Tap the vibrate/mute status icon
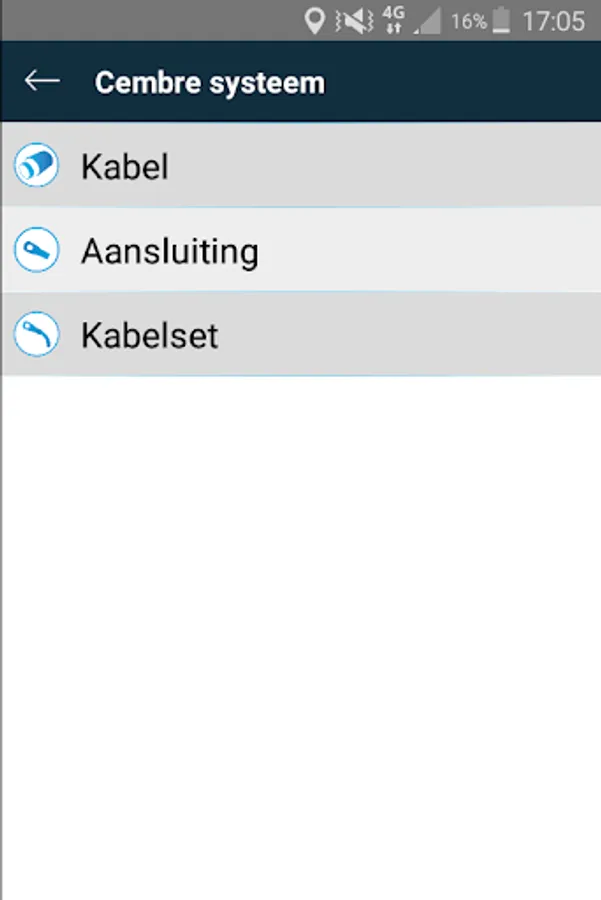 pos(354,20)
